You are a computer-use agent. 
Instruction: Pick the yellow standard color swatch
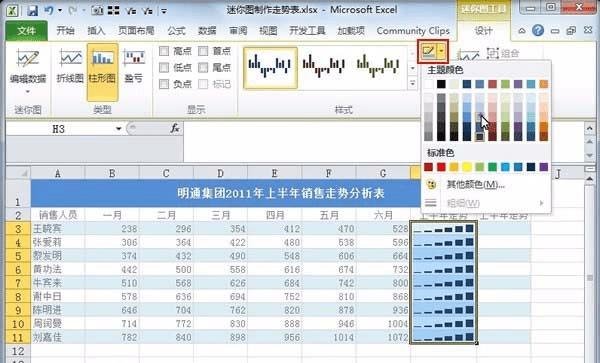click(x=467, y=167)
